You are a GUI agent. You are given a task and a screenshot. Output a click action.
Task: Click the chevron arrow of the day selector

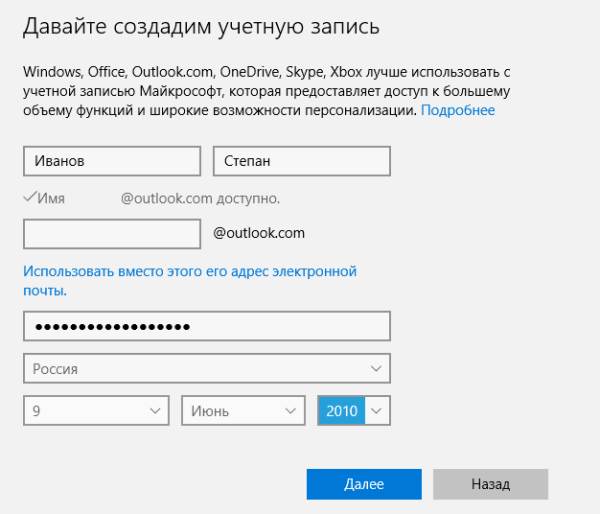coord(155,410)
